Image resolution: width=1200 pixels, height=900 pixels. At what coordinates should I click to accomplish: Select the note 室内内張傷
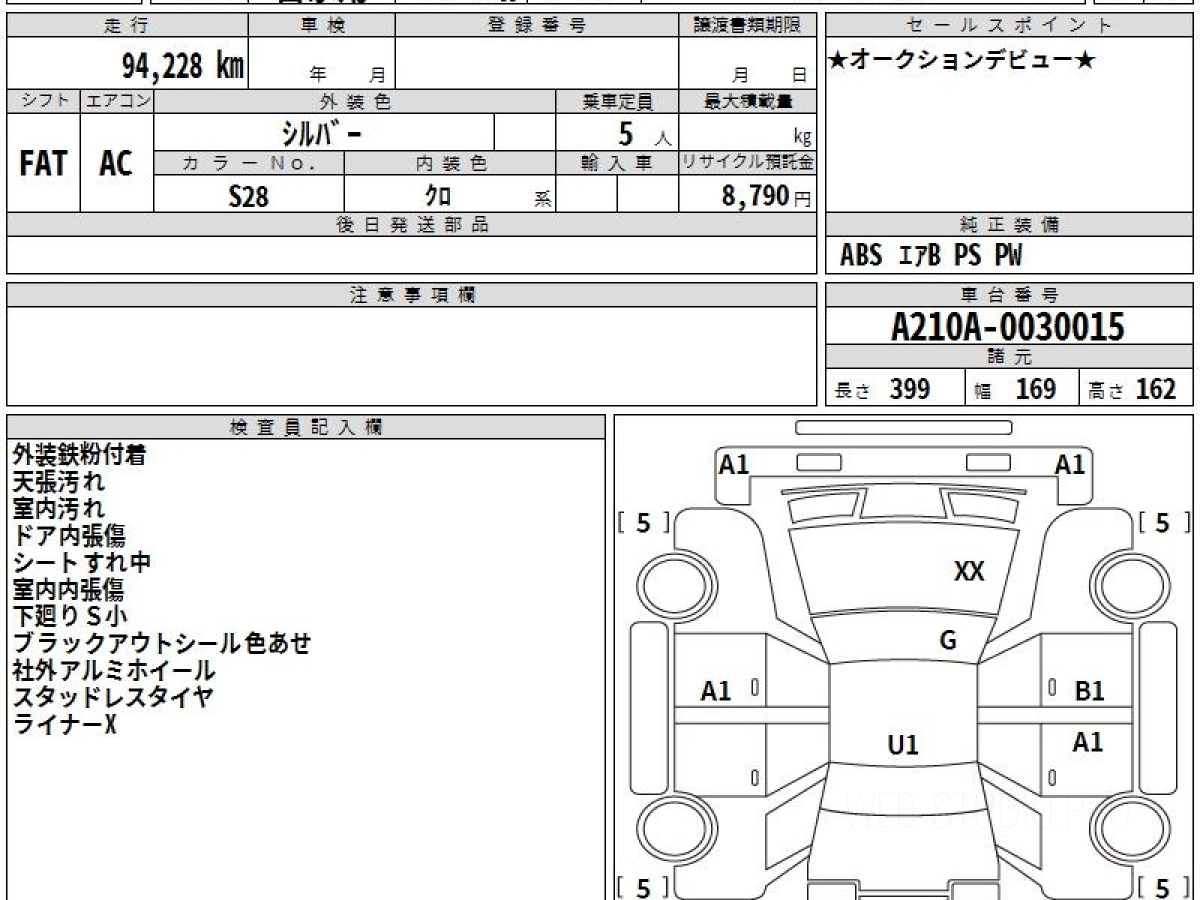tap(68, 589)
